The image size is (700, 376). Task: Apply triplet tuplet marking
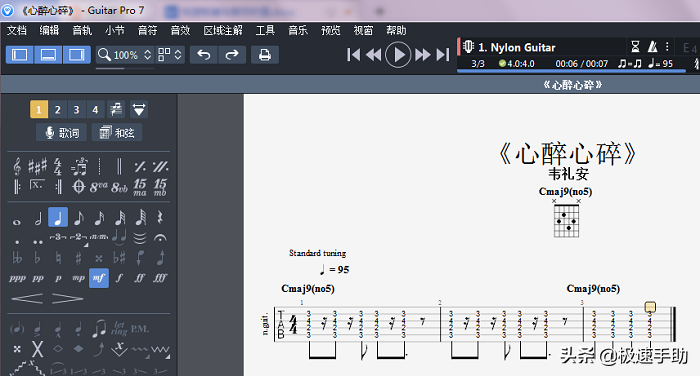pos(58,237)
